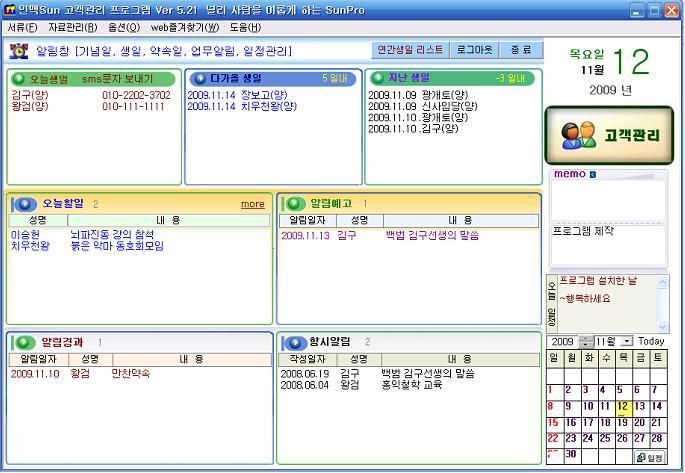Image resolution: width=685 pixels, height=473 pixels.
Task: Click 프로그램 설치한 날 schedule note
Action: 598,281
